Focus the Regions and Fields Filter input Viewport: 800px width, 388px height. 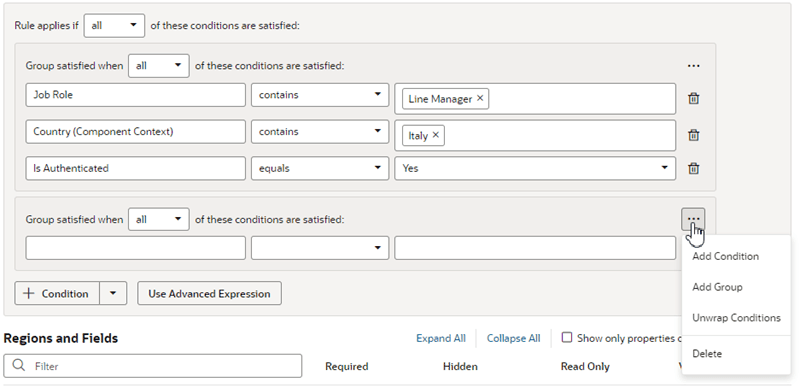tap(153, 366)
